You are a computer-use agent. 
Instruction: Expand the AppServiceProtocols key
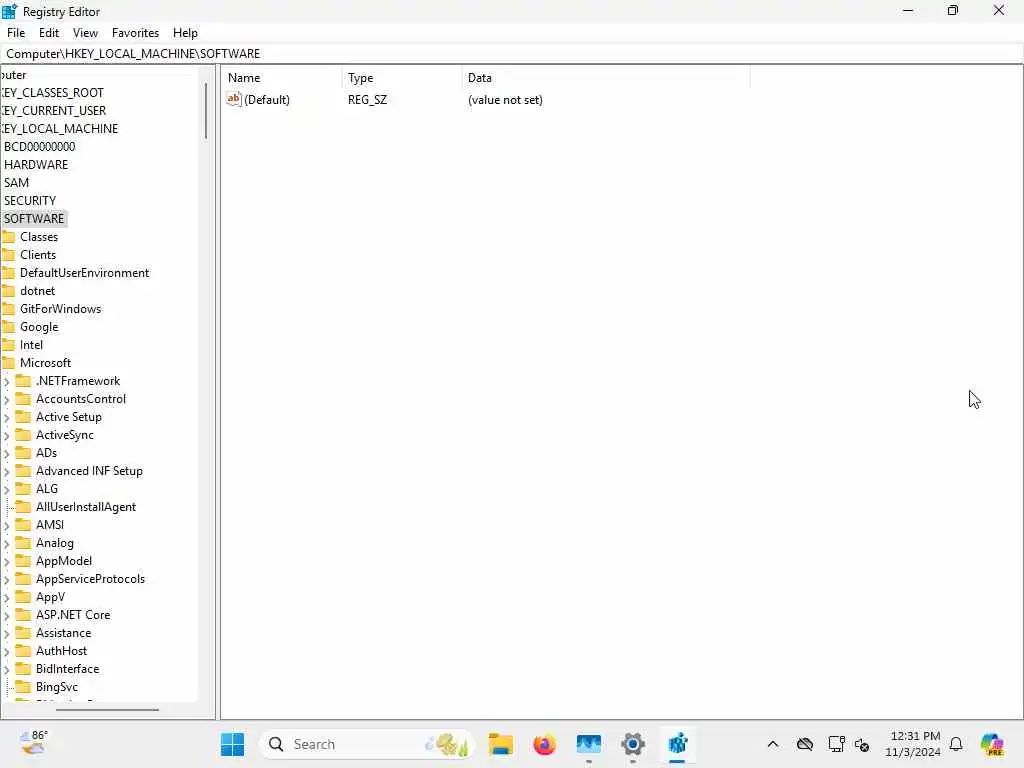pyautogui.click(x=7, y=579)
